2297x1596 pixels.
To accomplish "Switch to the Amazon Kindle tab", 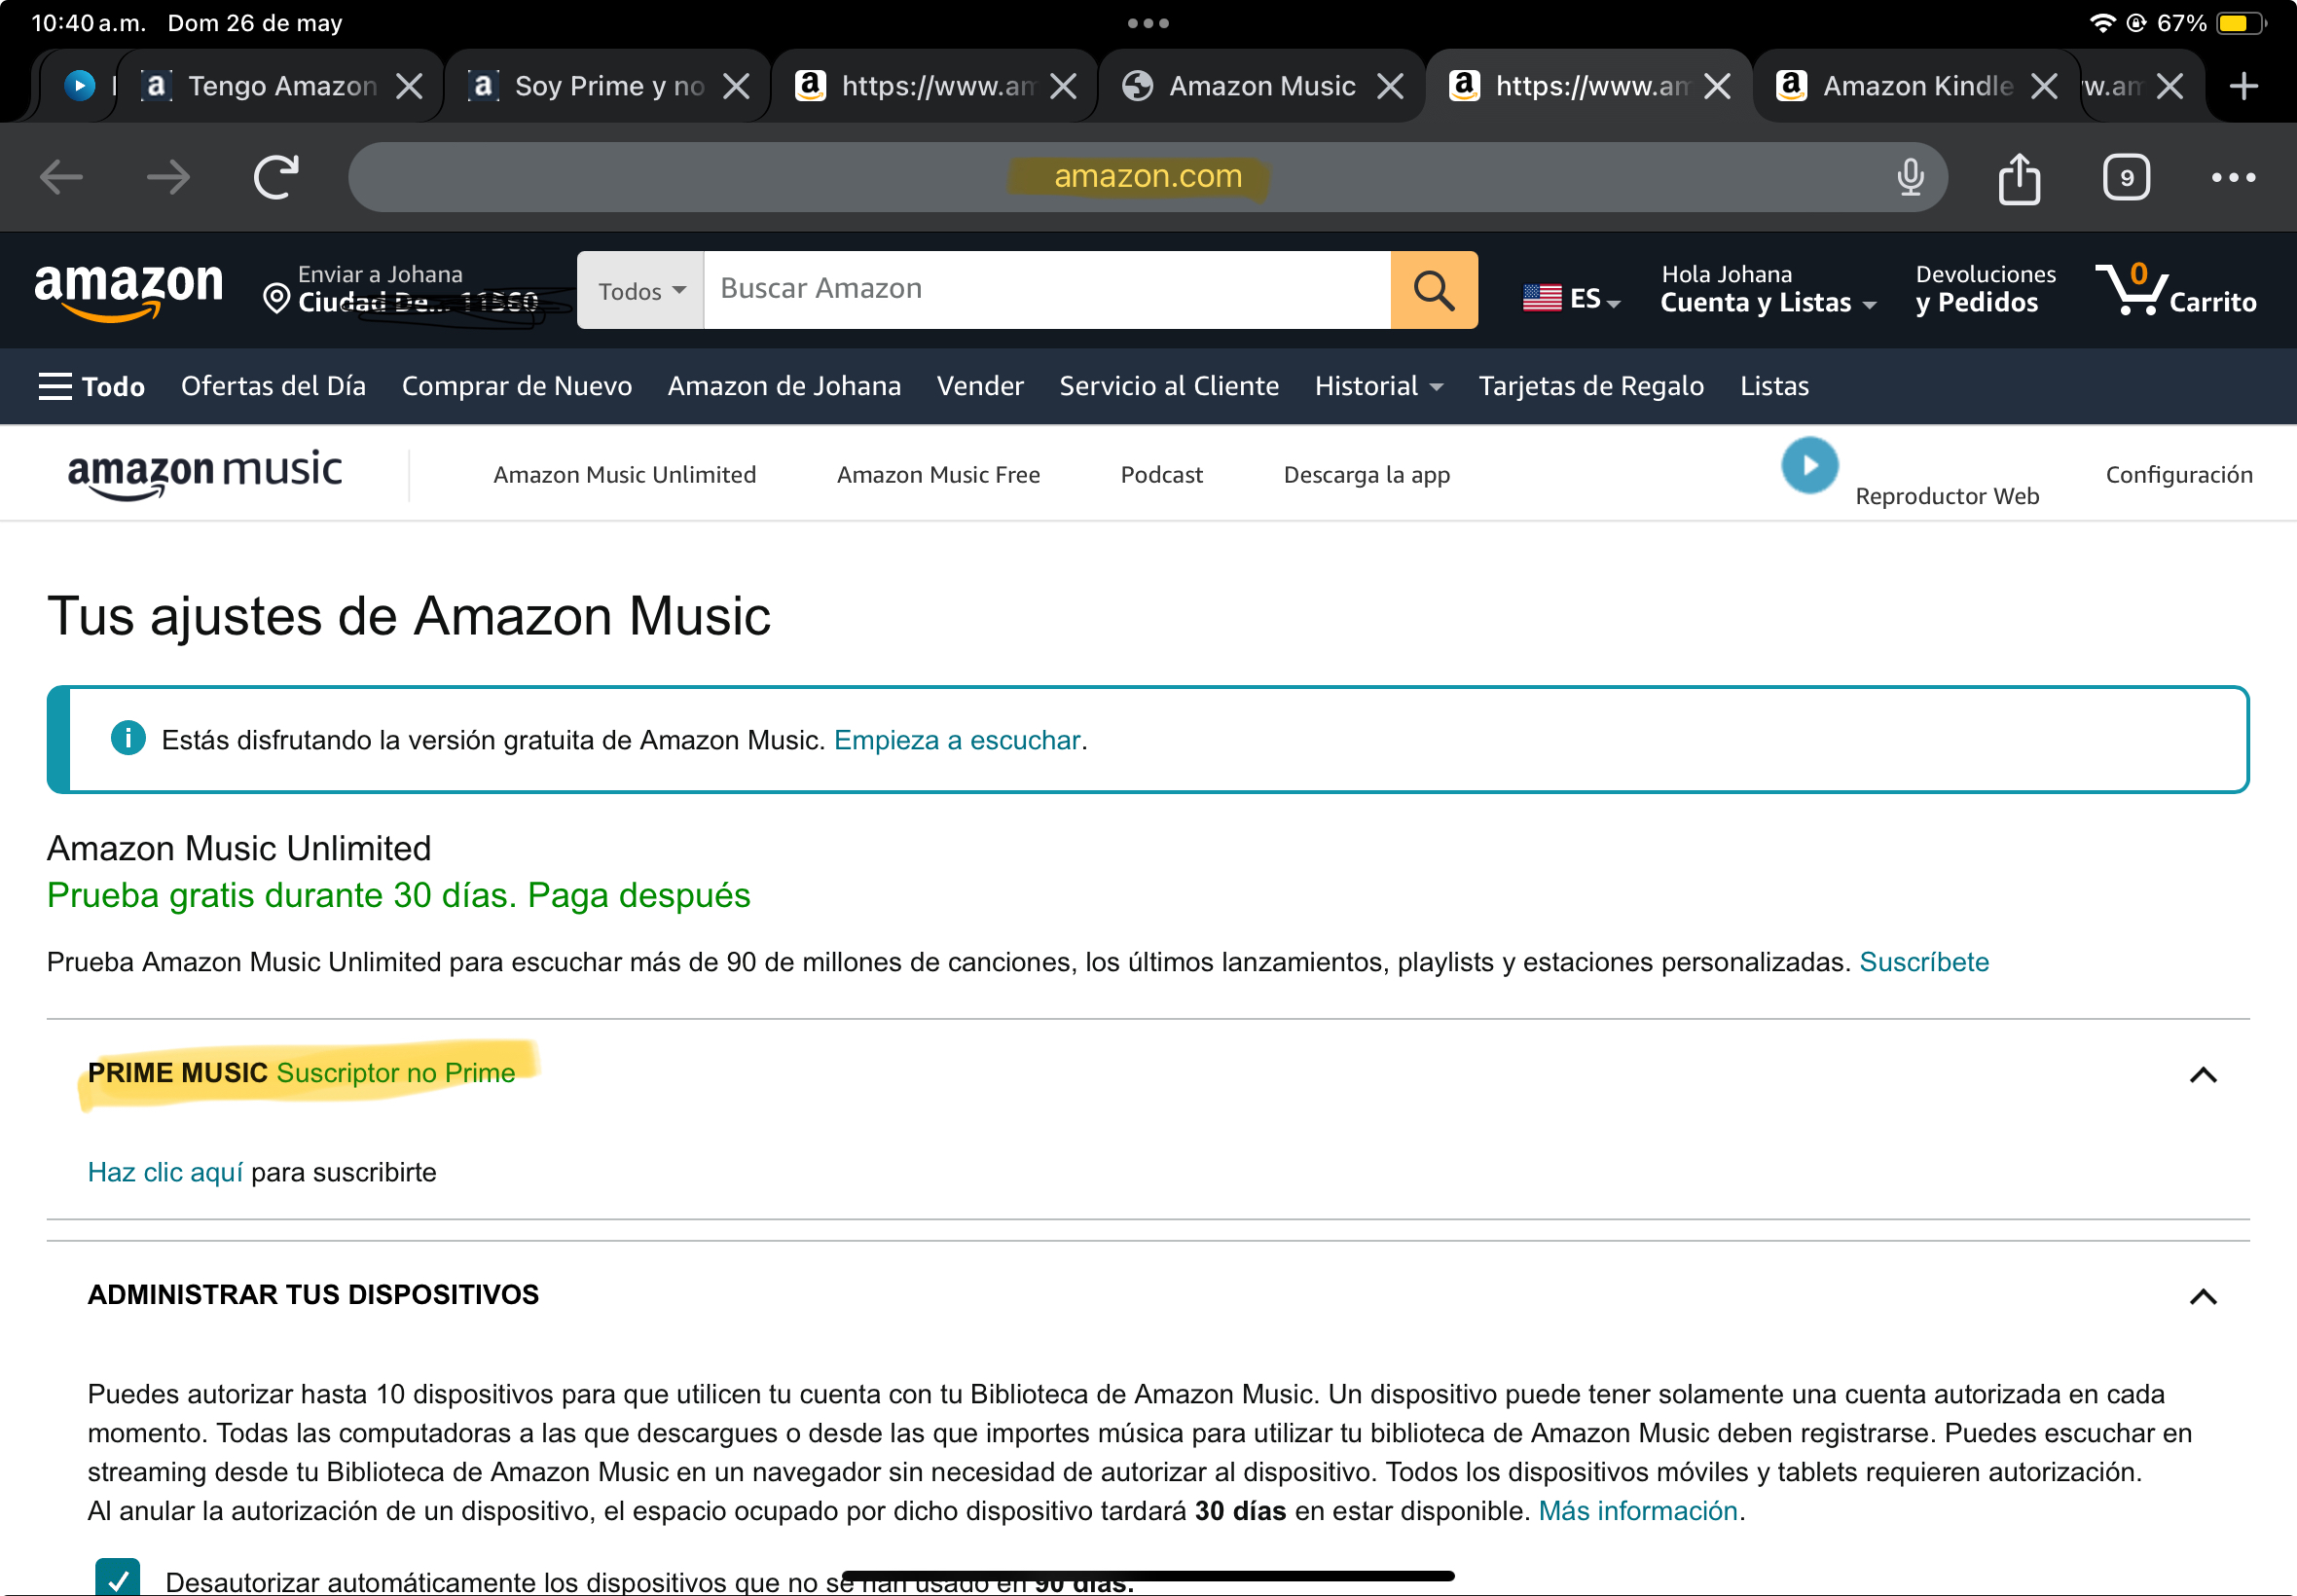I will coord(1916,86).
